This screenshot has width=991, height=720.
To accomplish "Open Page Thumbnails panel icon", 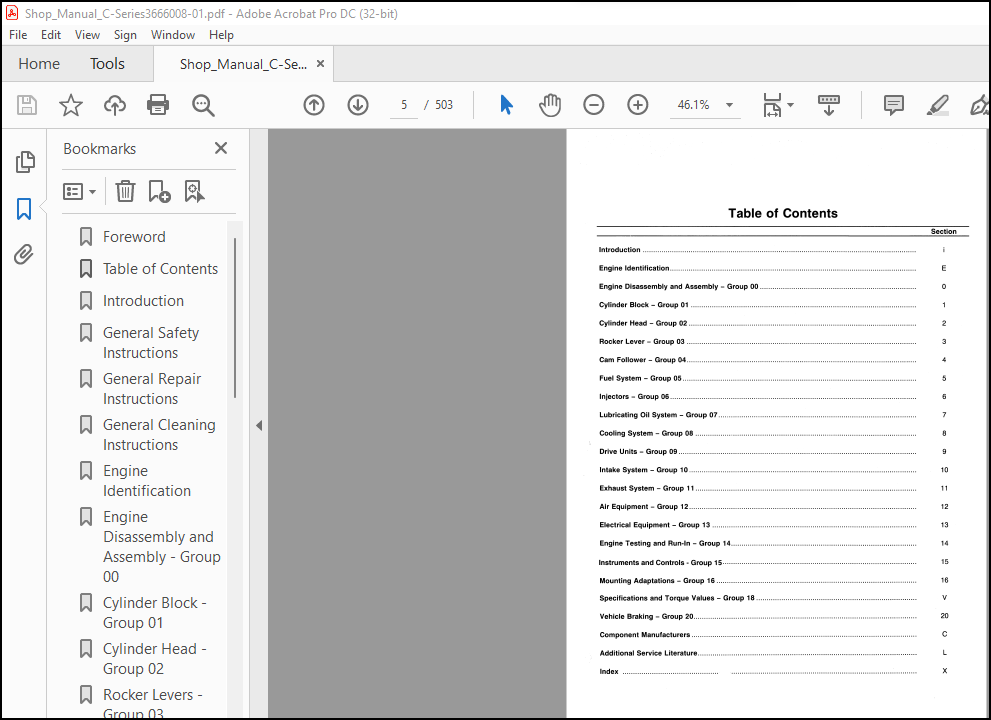I will pyautogui.click(x=25, y=162).
